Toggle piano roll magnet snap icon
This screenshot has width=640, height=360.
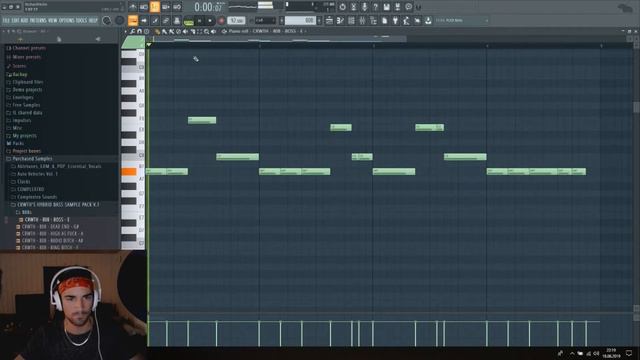click(x=139, y=31)
